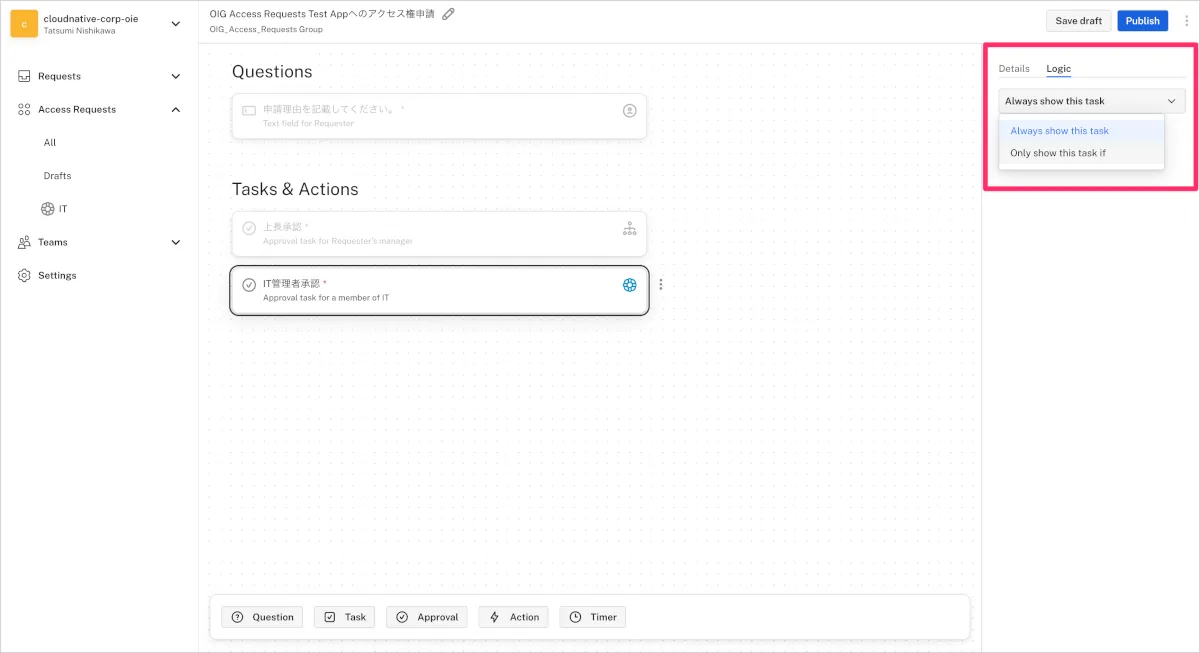
Task: Click the pencil edit icon beside request title
Action: coord(449,14)
